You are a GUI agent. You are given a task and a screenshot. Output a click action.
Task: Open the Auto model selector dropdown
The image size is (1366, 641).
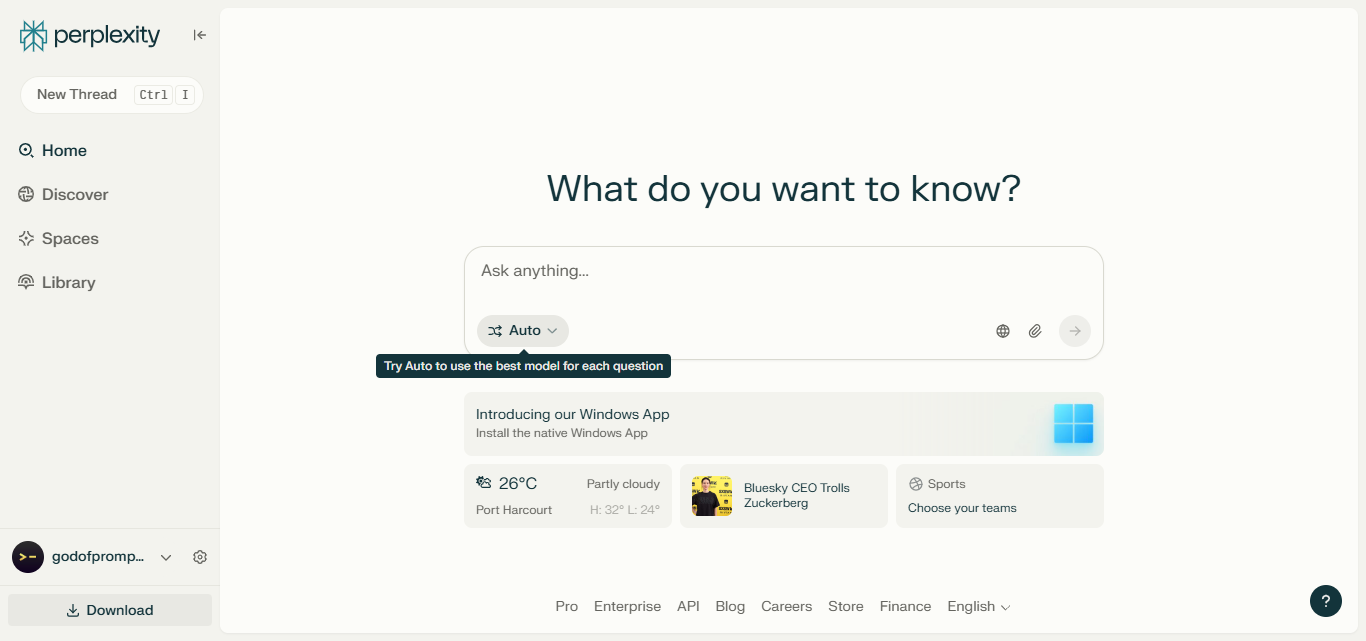pyautogui.click(x=522, y=330)
